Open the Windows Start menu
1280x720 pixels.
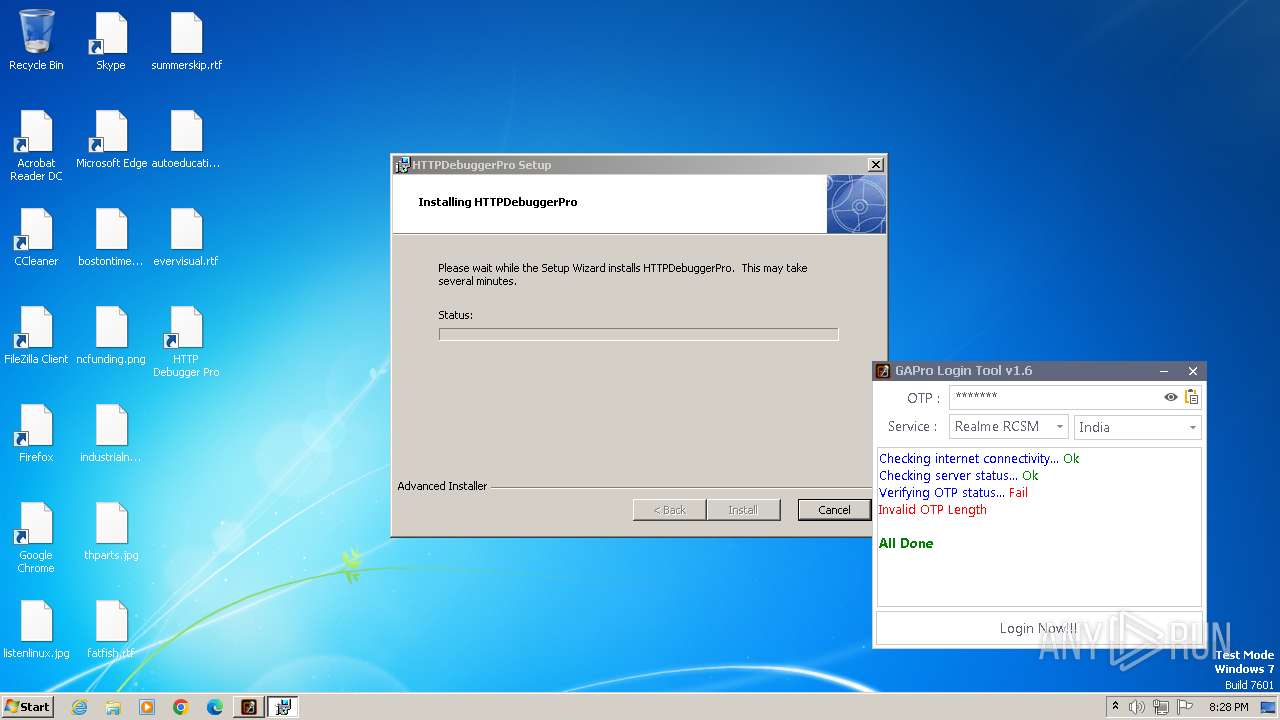coord(28,706)
